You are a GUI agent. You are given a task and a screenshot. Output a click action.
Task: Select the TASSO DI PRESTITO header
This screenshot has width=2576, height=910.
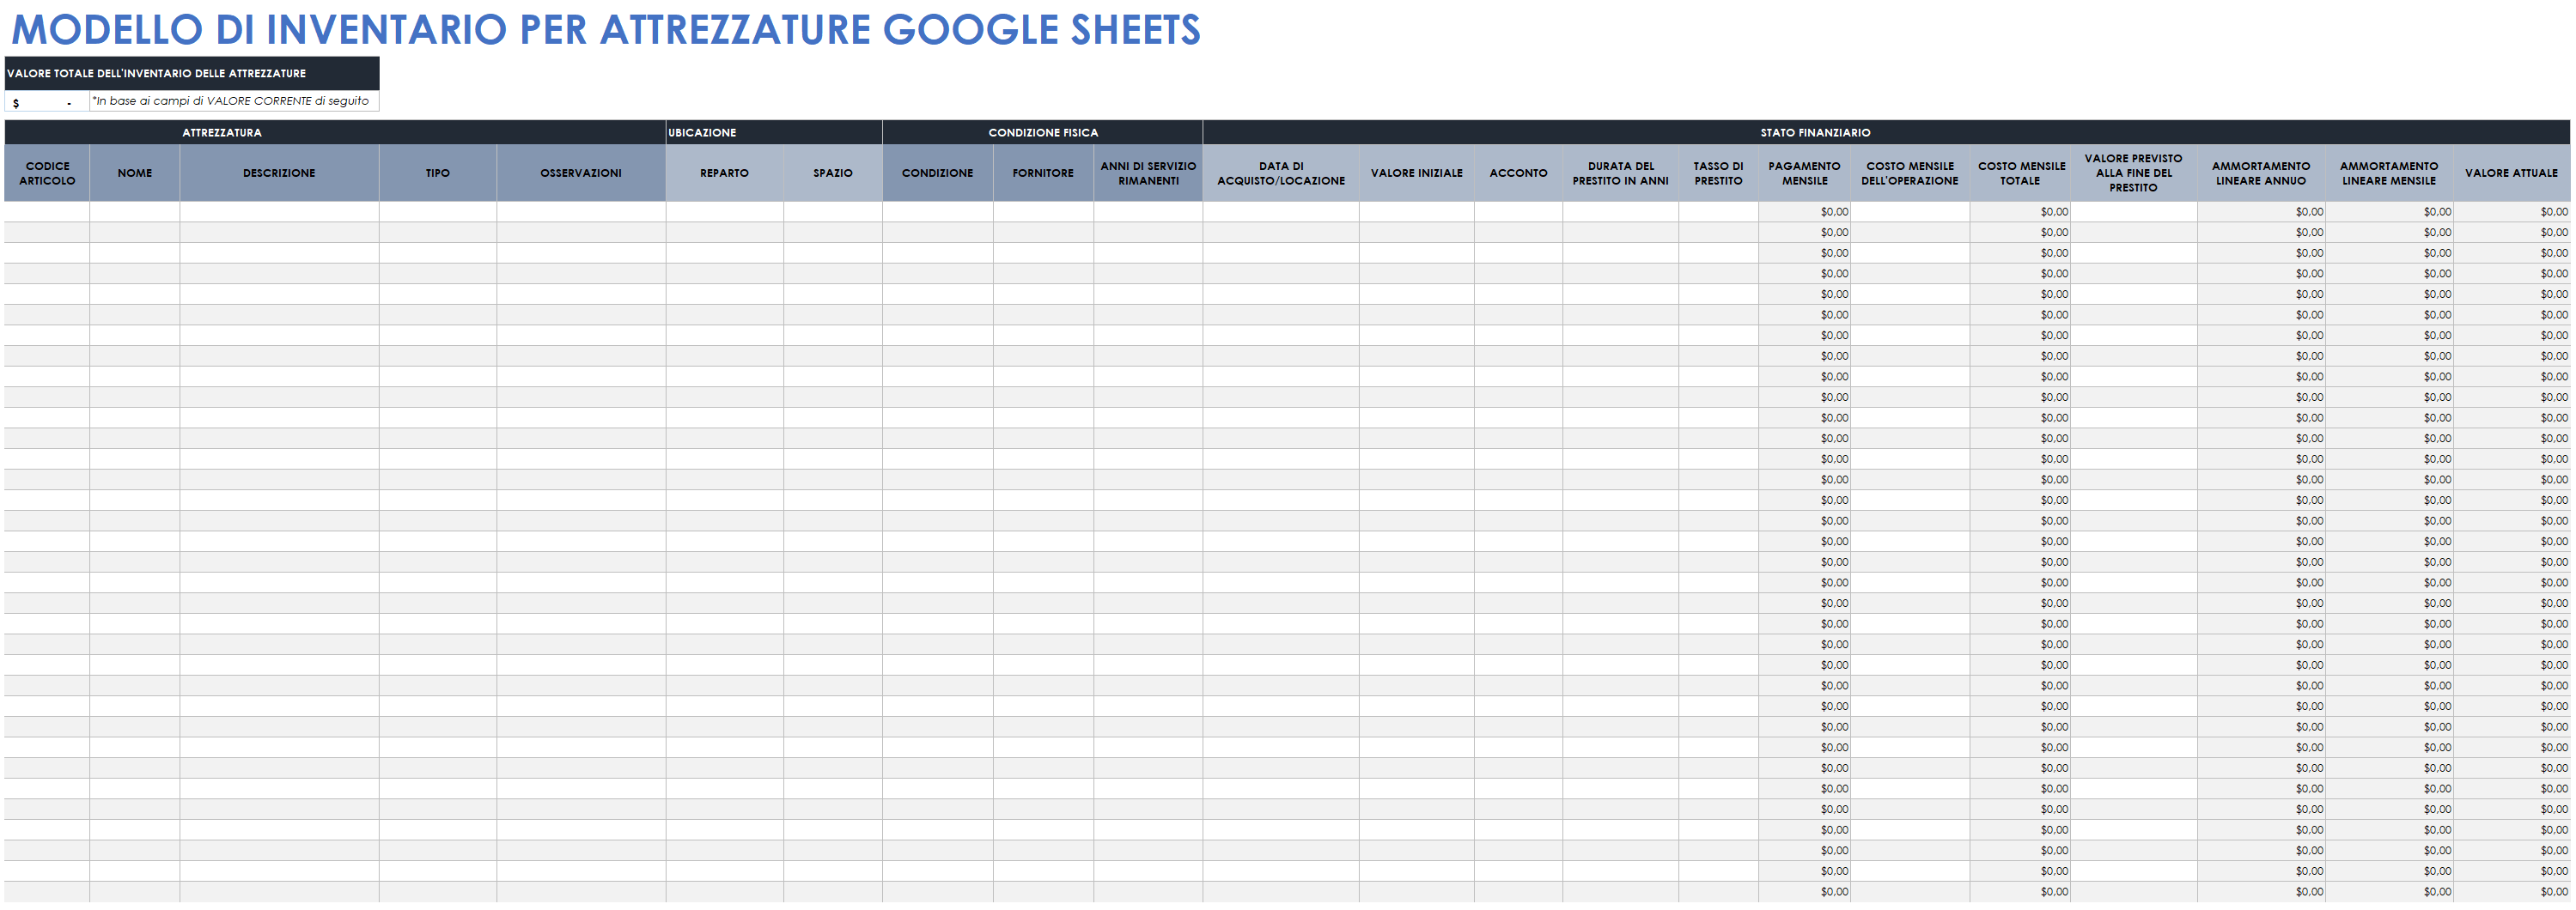pos(1718,173)
